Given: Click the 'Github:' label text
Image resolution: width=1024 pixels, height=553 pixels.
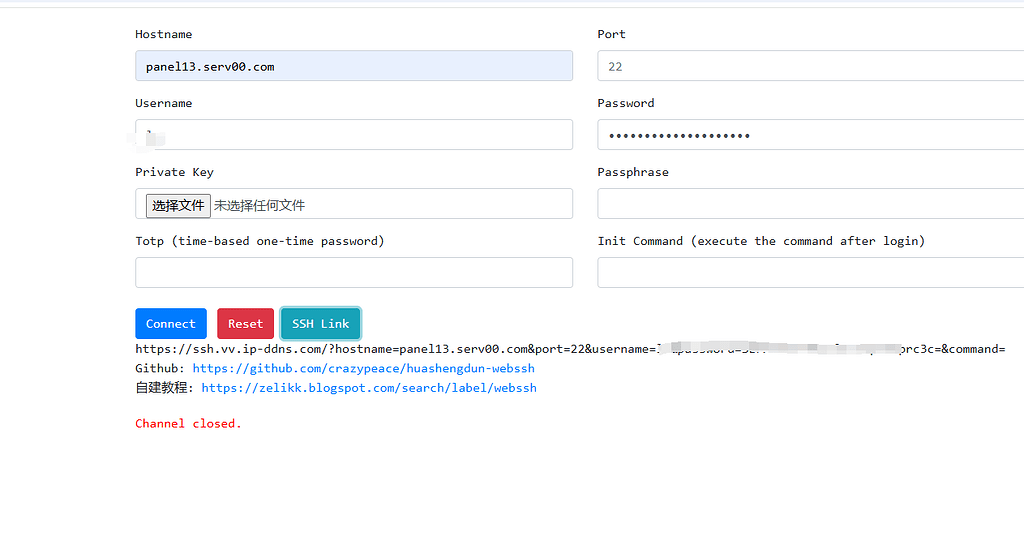Looking at the screenshot, I should 160,368.
